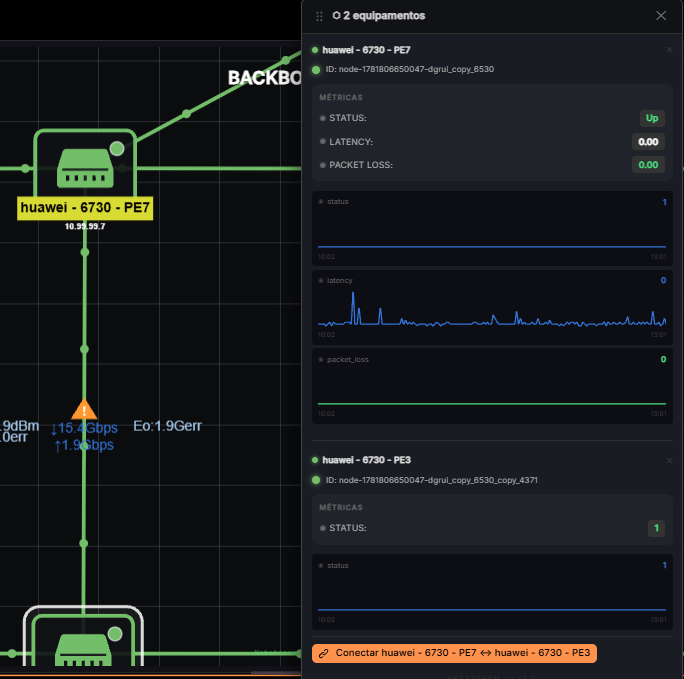Click the huawei - 6730 - PE7 panel heading

(x=366, y=50)
